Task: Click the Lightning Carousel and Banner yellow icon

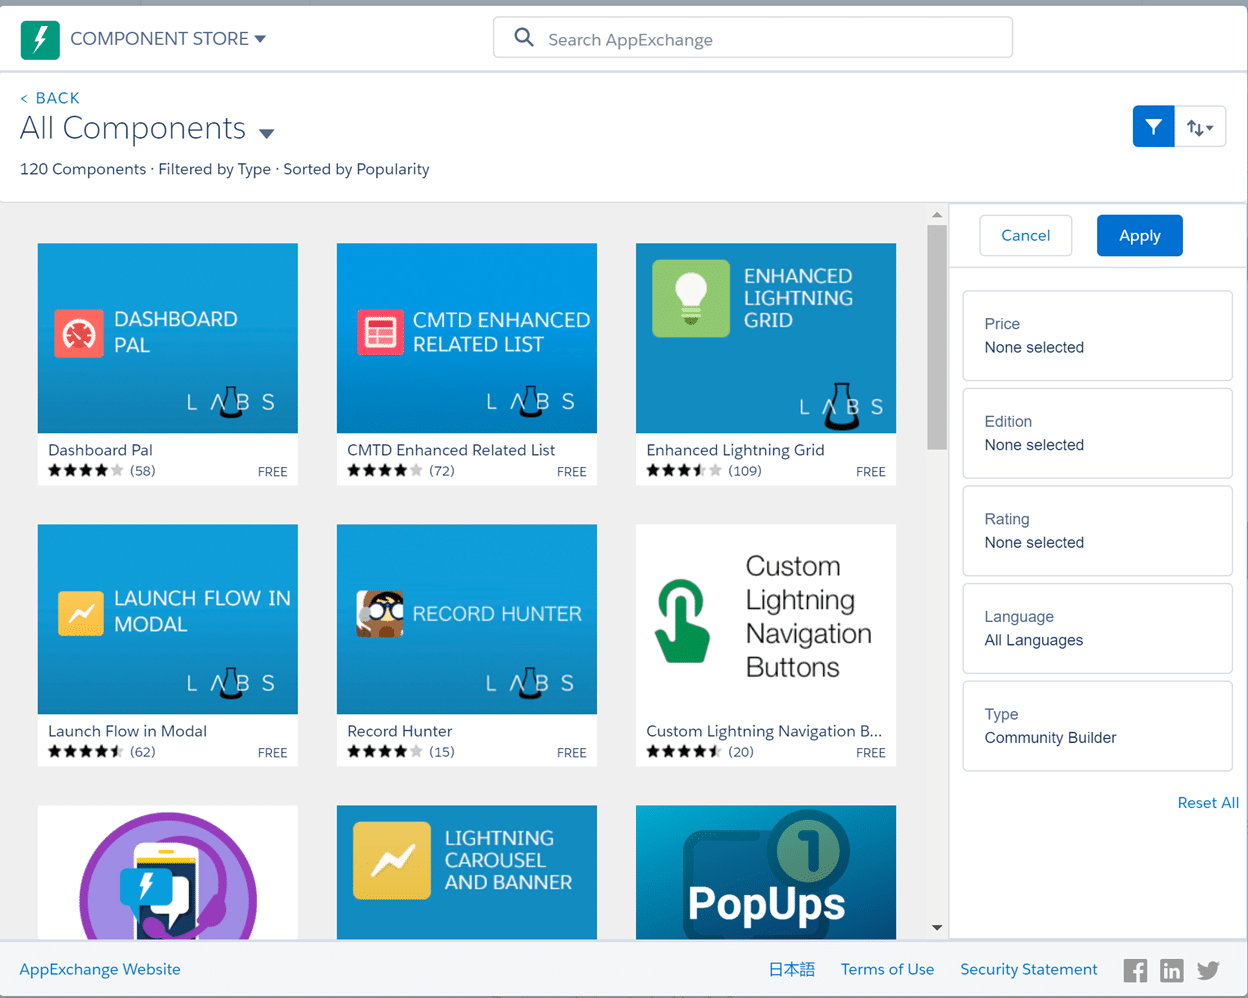Action: pos(392,860)
